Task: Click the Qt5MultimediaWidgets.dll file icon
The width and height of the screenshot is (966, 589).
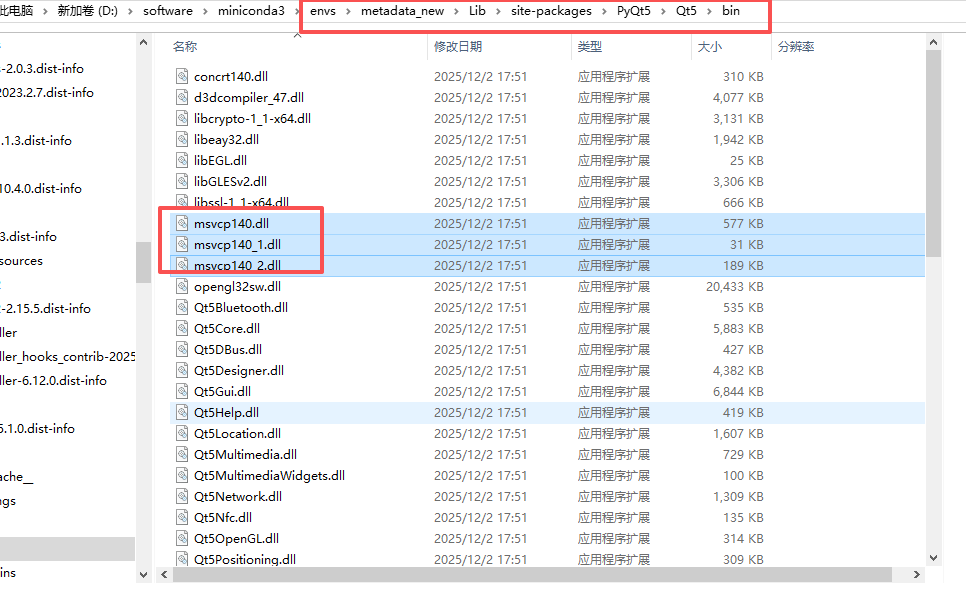Action: (182, 475)
